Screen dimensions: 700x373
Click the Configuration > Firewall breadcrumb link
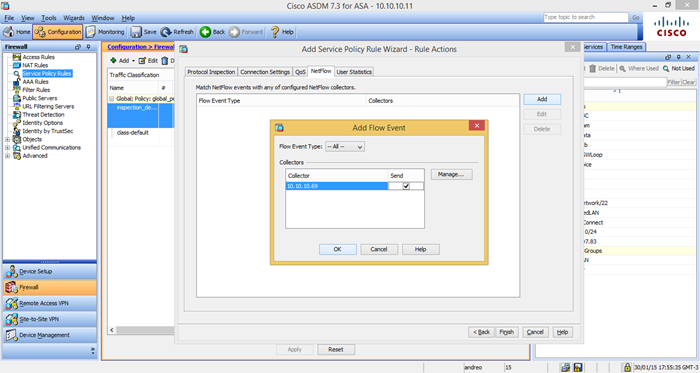[141, 47]
